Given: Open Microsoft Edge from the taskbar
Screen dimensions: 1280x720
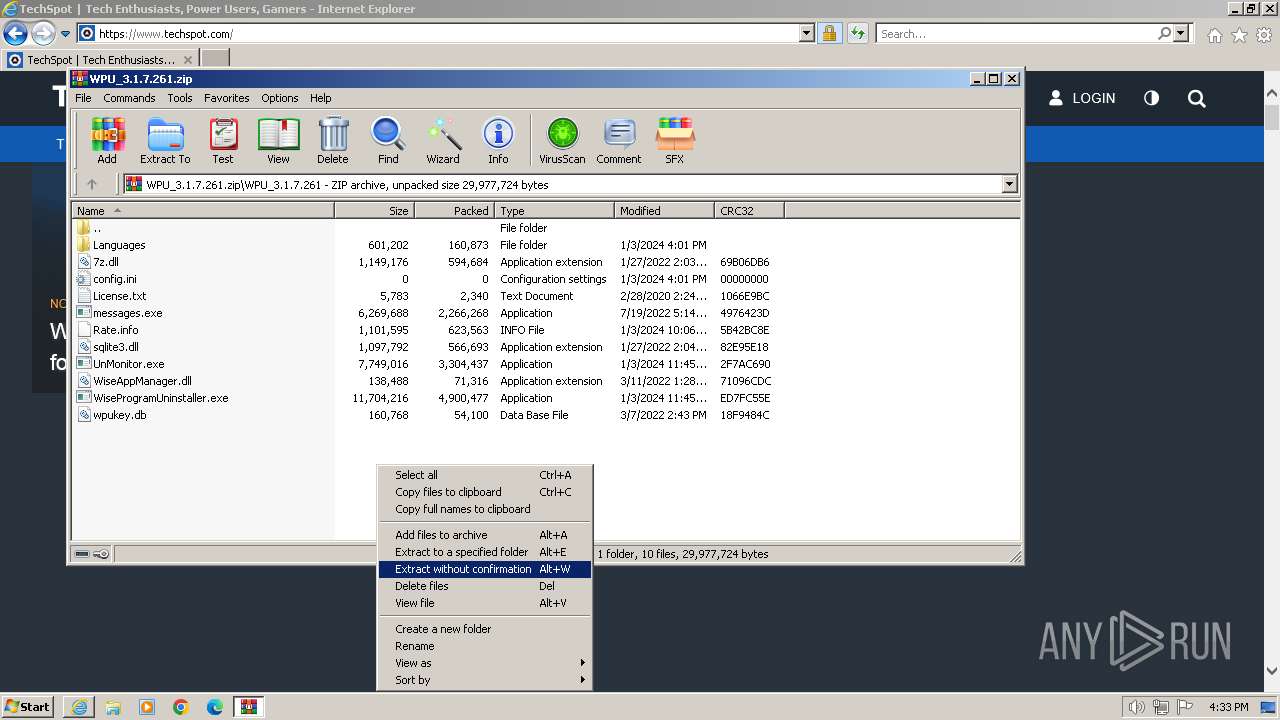Looking at the screenshot, I should coord(215,707).
